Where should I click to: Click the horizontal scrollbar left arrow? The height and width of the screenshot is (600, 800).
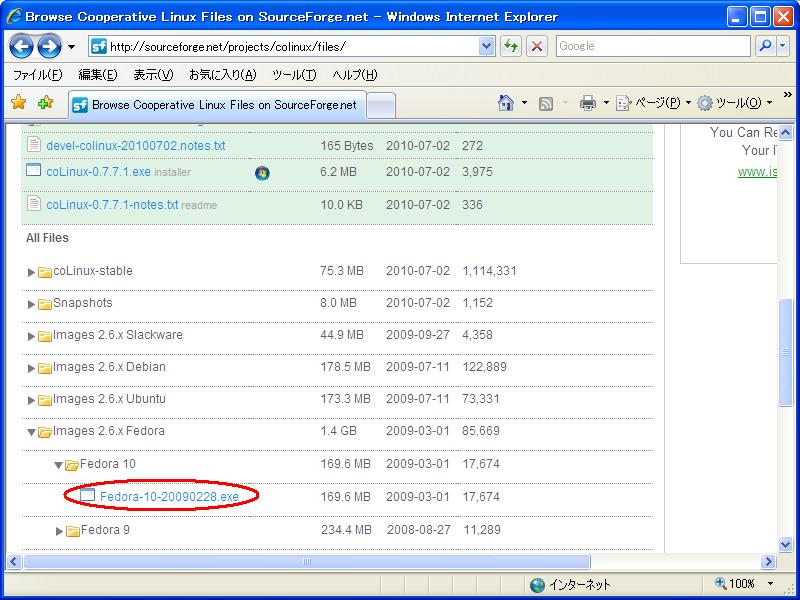14,562
